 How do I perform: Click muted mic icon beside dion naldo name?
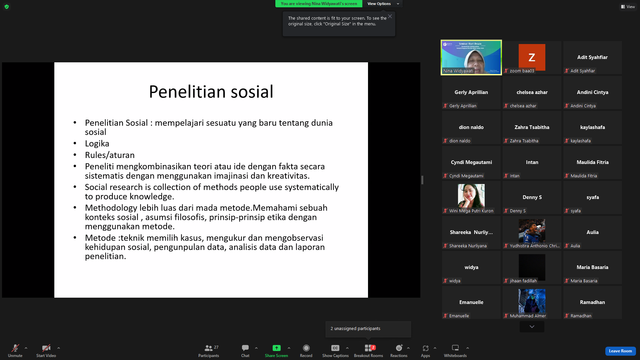click(x=445, y=141)
